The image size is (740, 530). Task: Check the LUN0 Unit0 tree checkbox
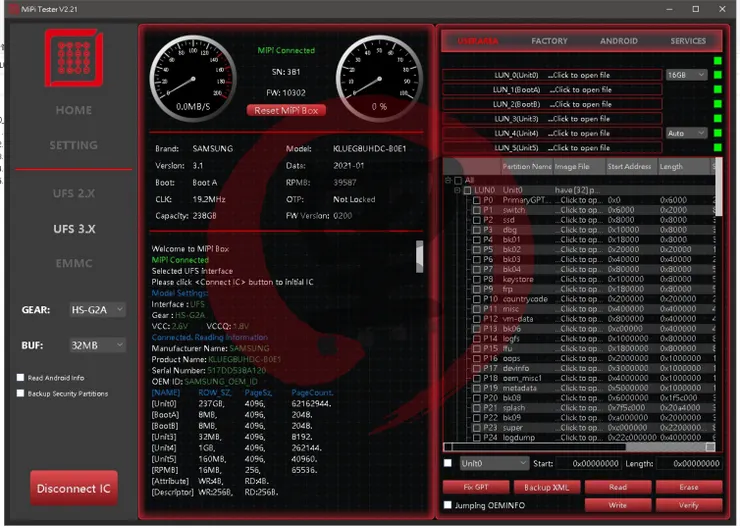[x=467, y=190]
